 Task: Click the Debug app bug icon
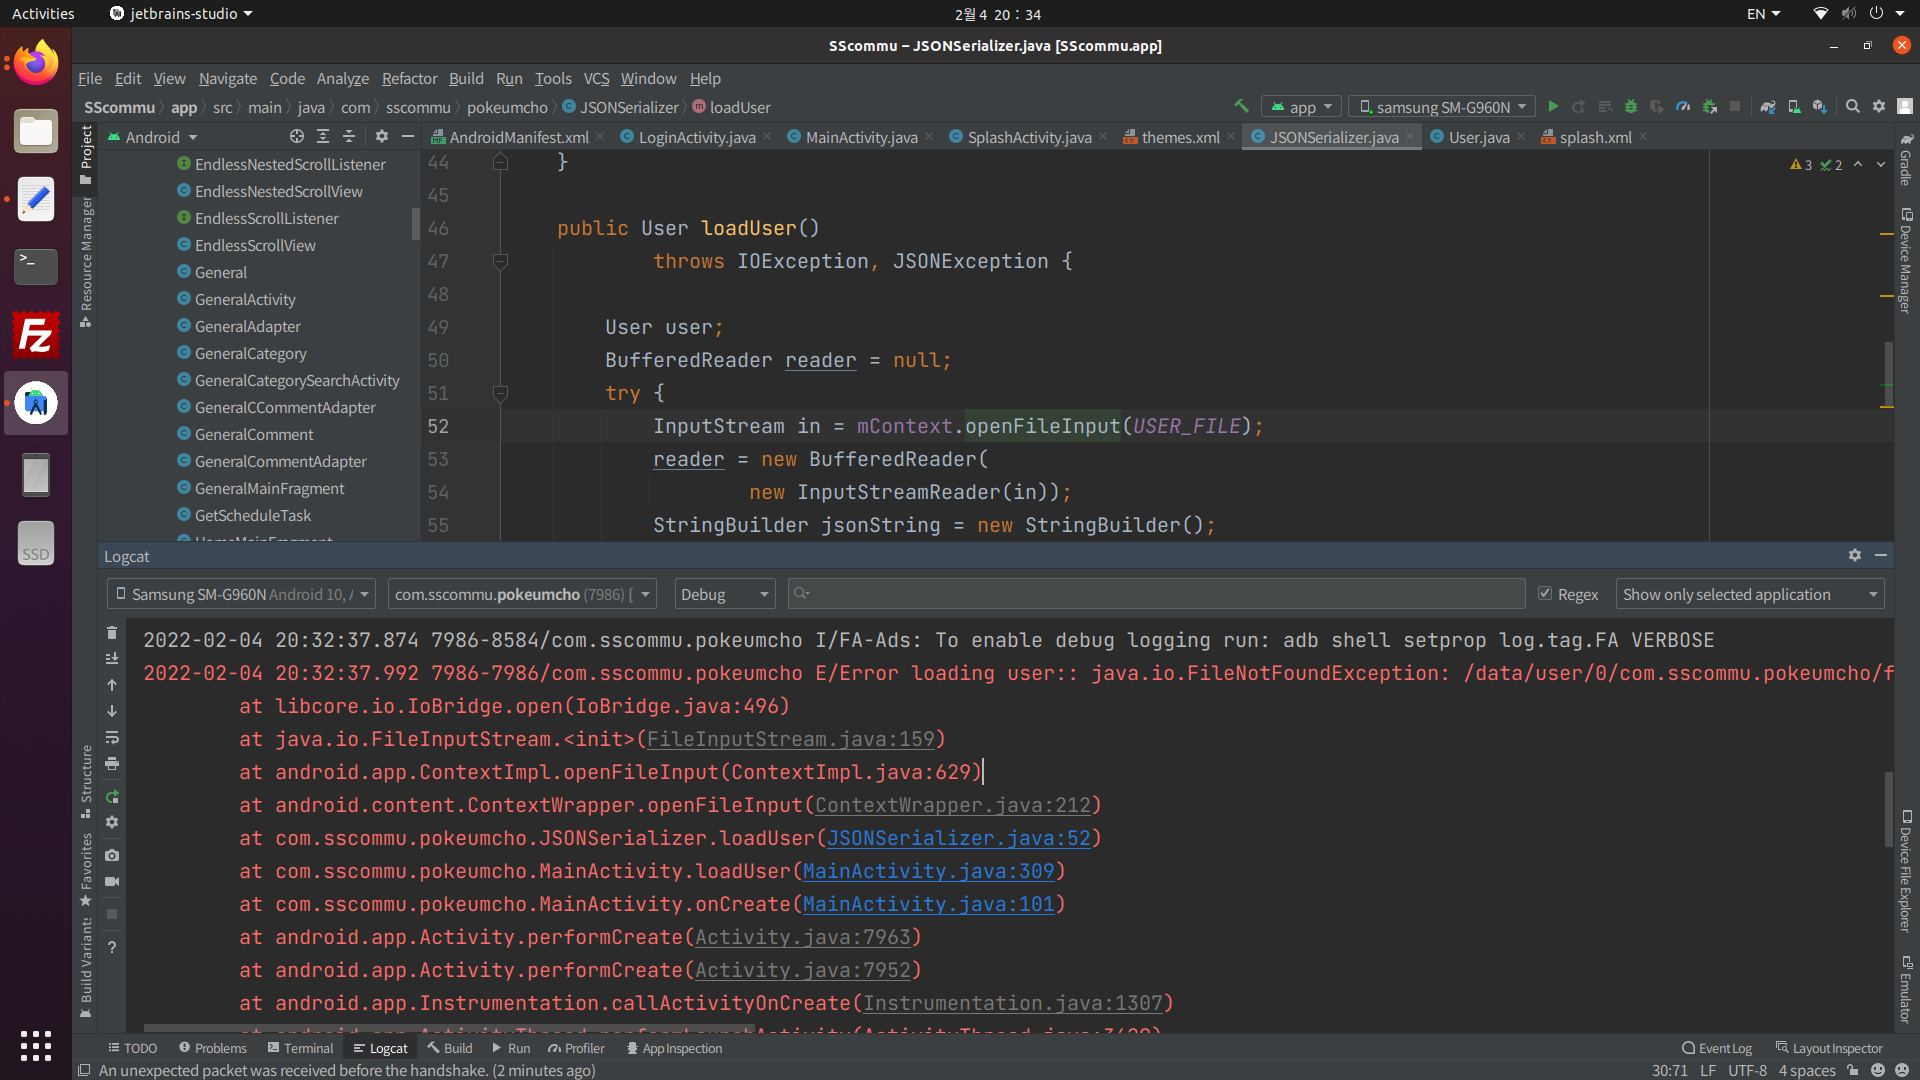pyautogui.click(x=1631, y=107)
